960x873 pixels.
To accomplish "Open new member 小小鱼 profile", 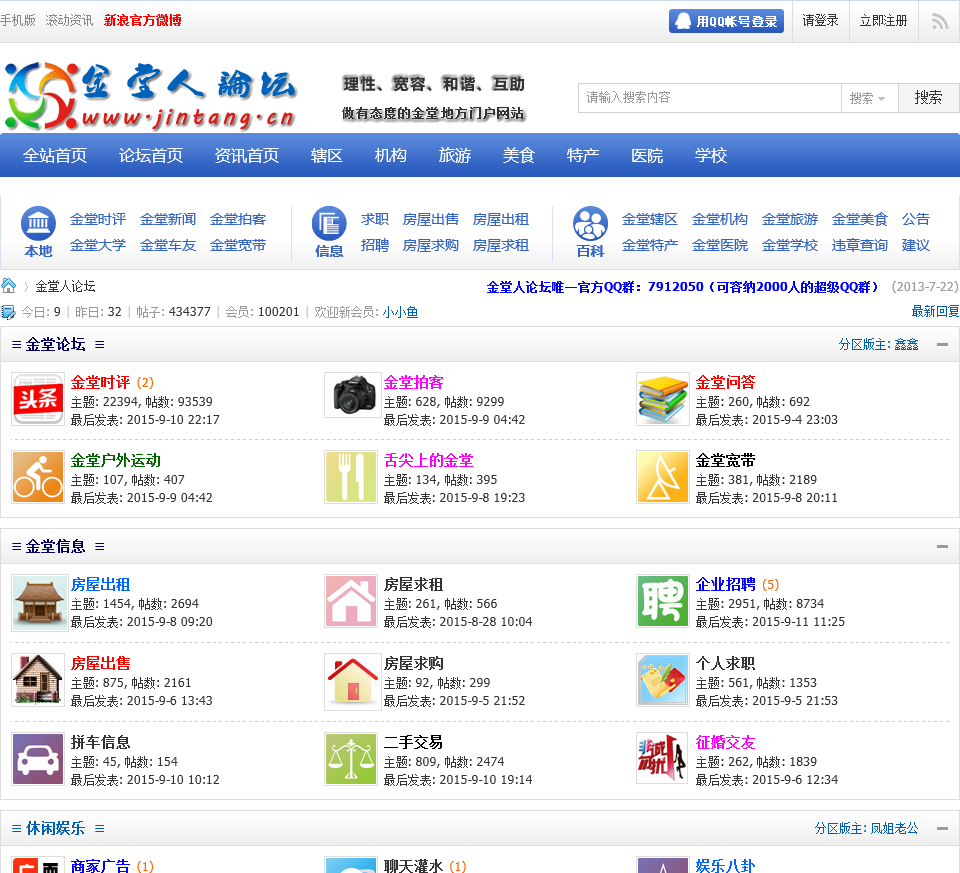I will 400,312.
